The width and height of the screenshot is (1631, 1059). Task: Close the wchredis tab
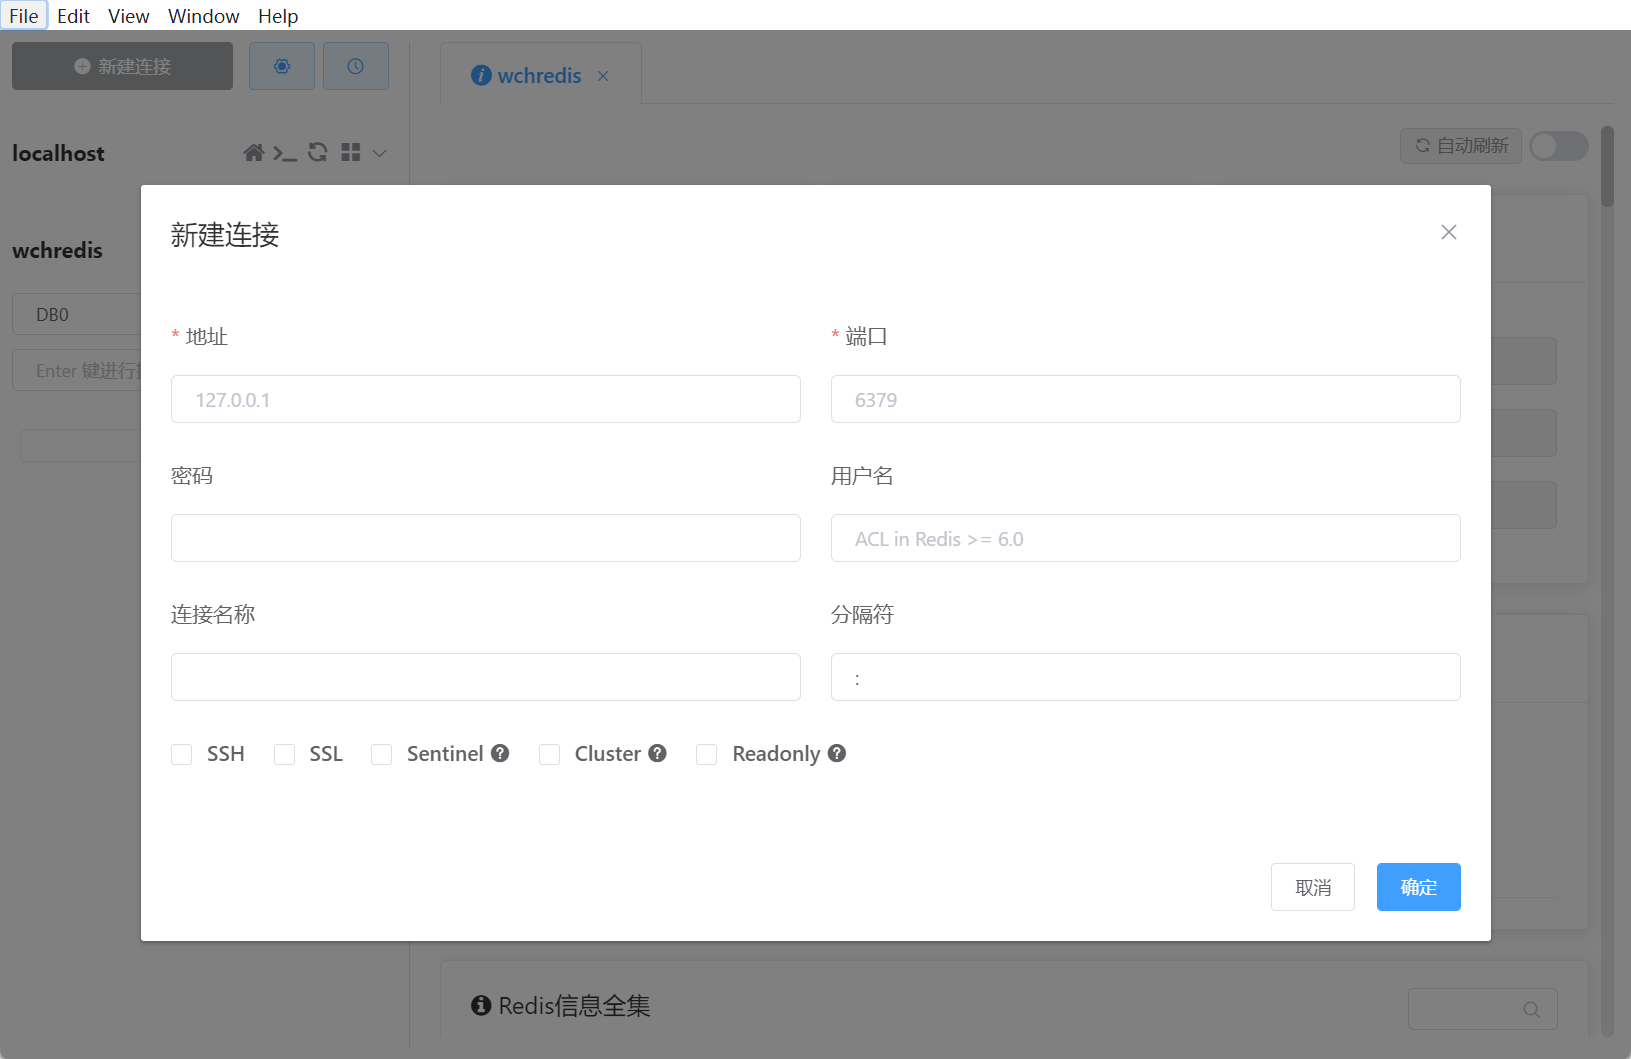[x=603, y=76]
